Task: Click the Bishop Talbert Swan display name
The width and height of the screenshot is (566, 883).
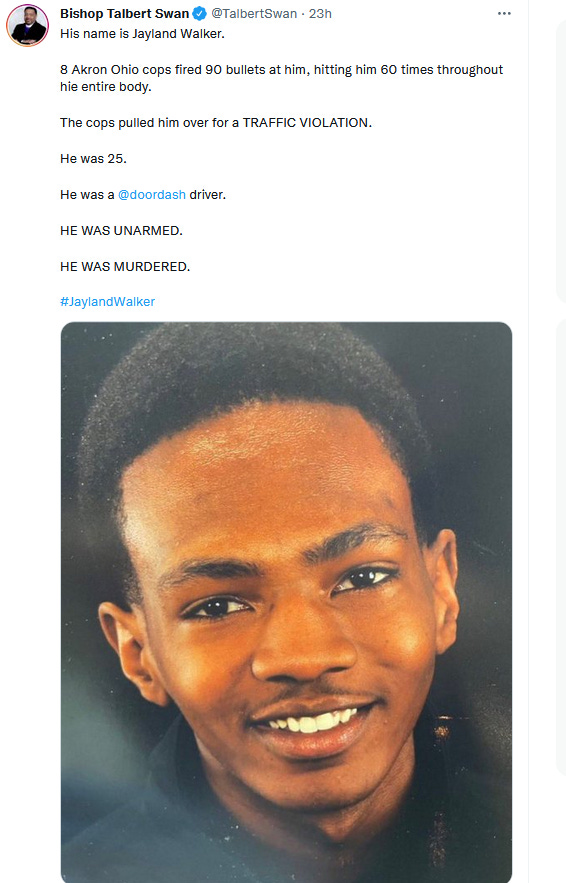Action: coord(124,14)
